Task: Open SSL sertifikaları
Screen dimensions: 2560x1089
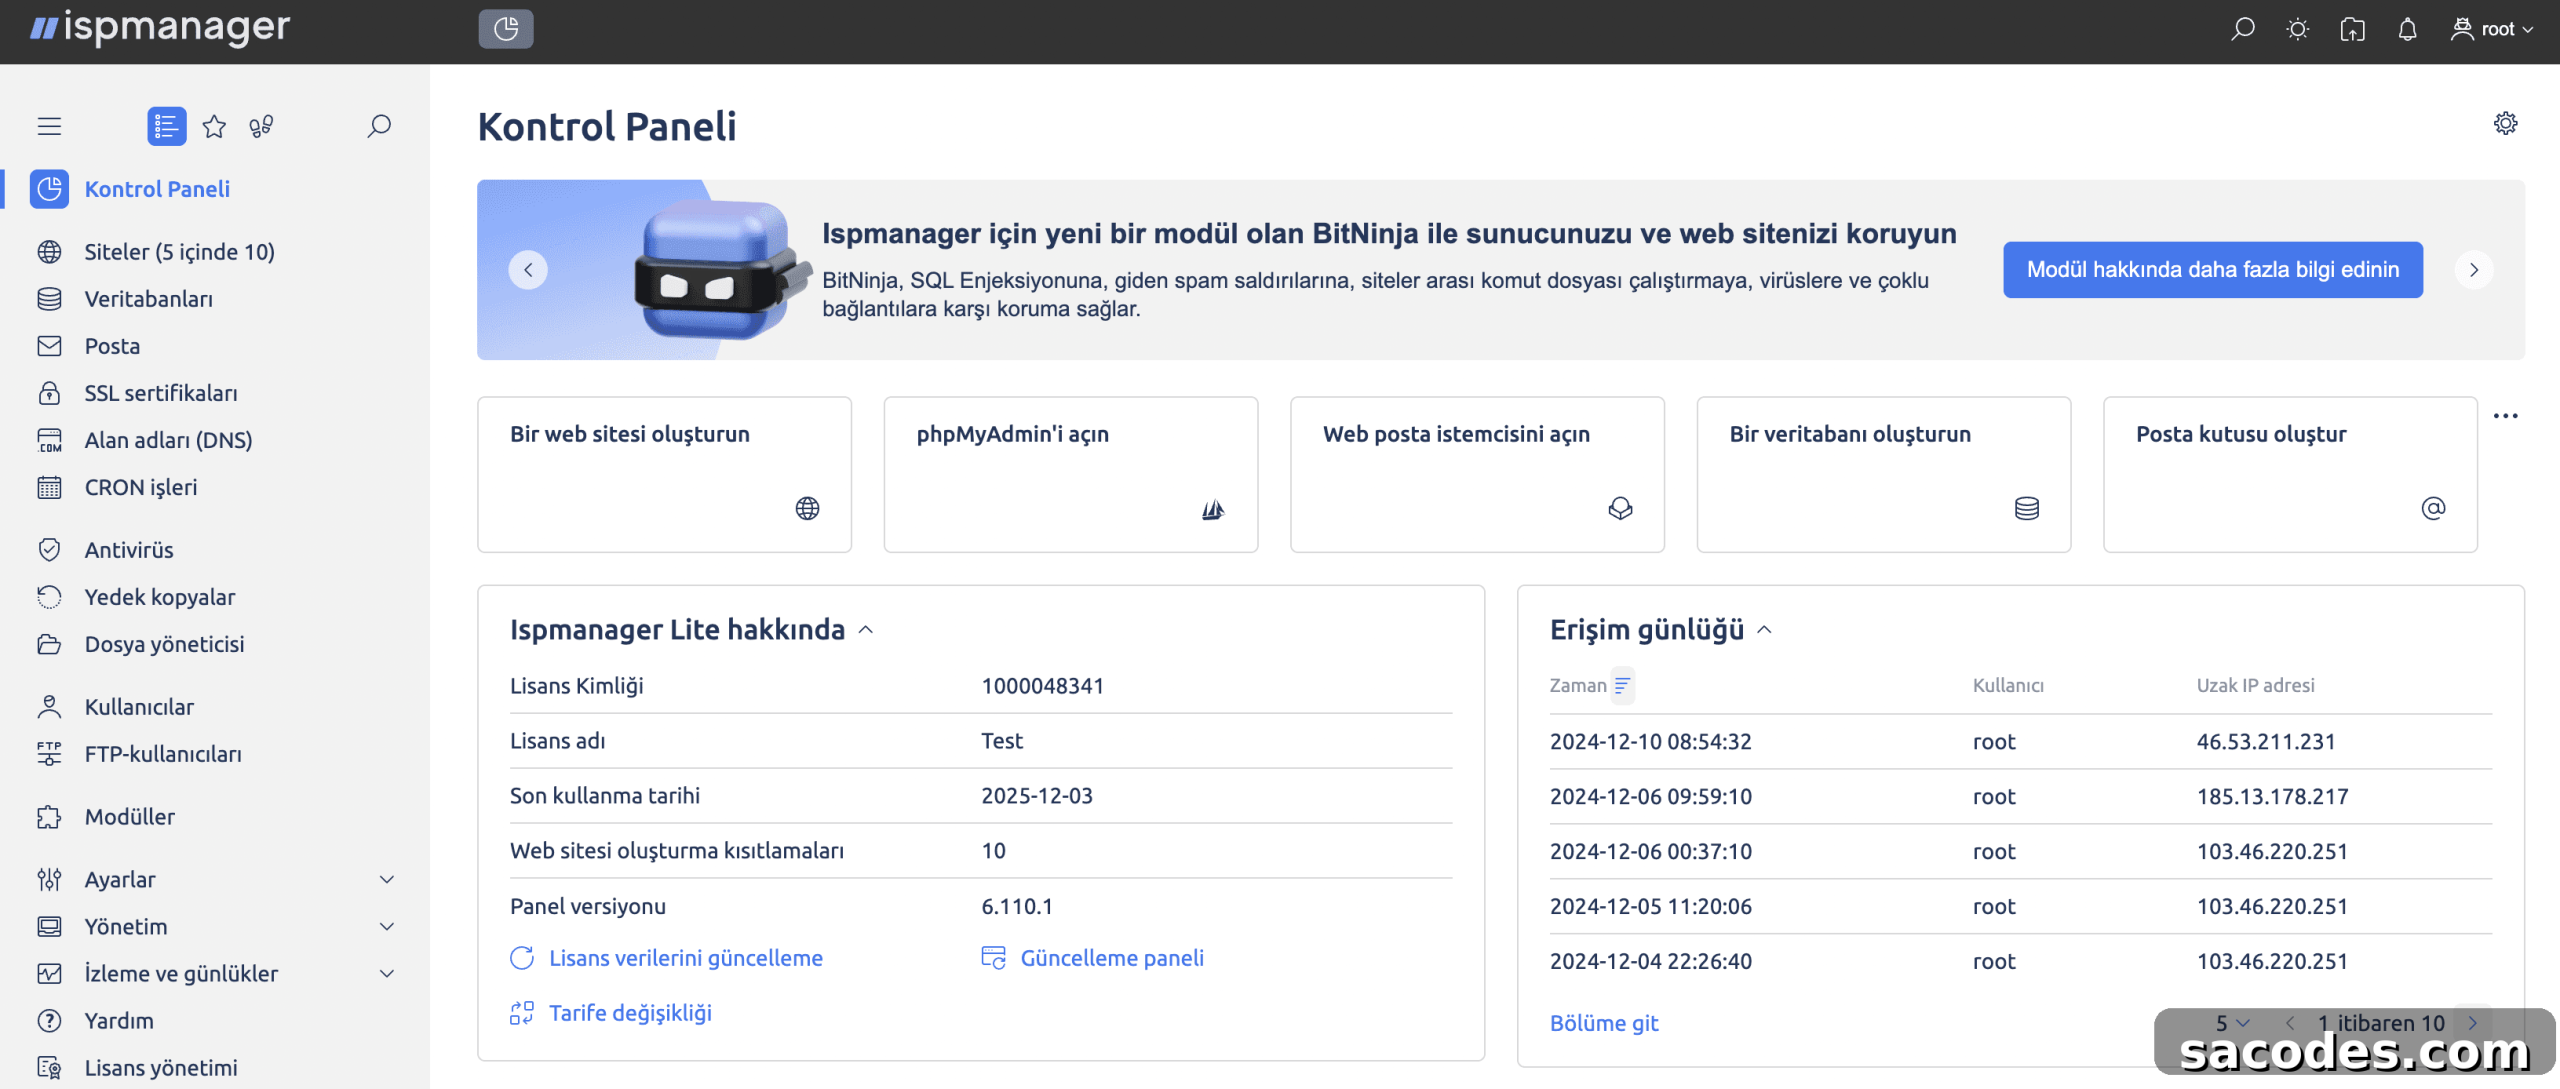Action: [161, 393]
